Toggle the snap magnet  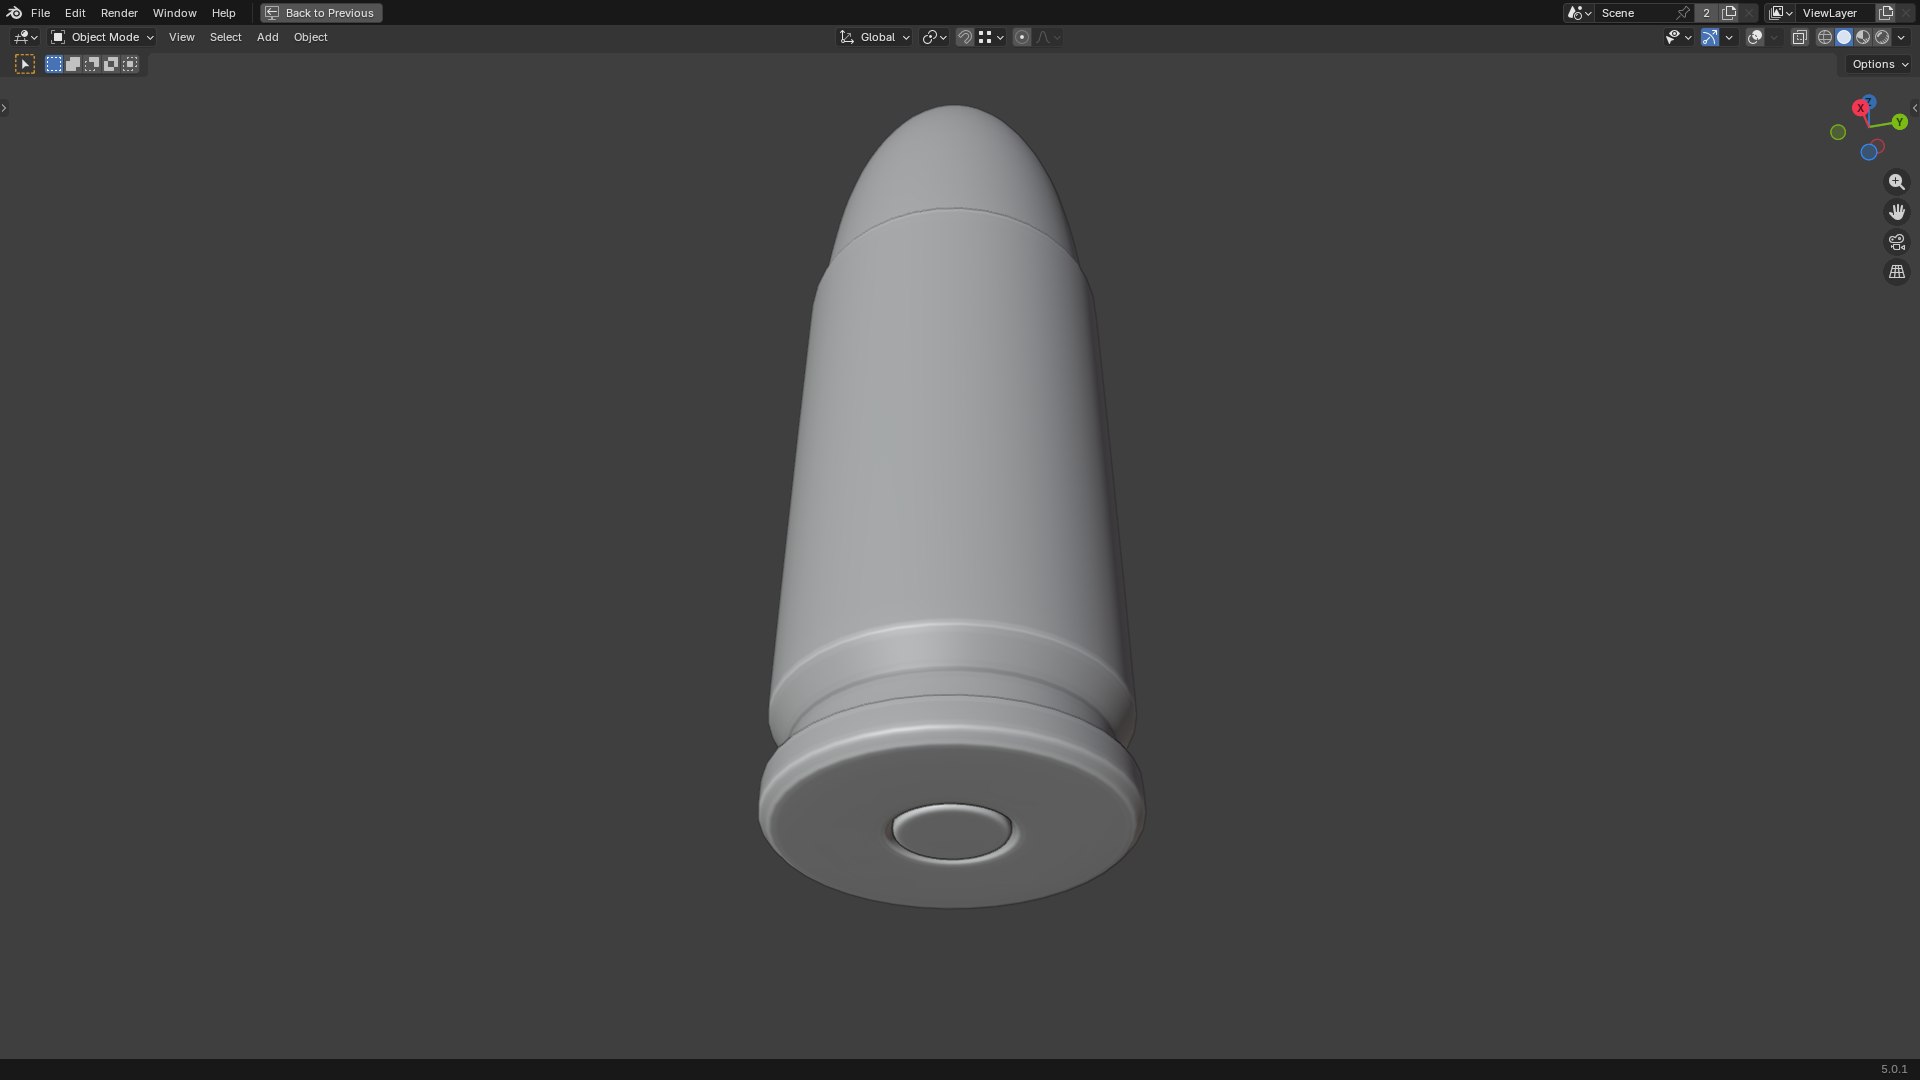point(965,37)
